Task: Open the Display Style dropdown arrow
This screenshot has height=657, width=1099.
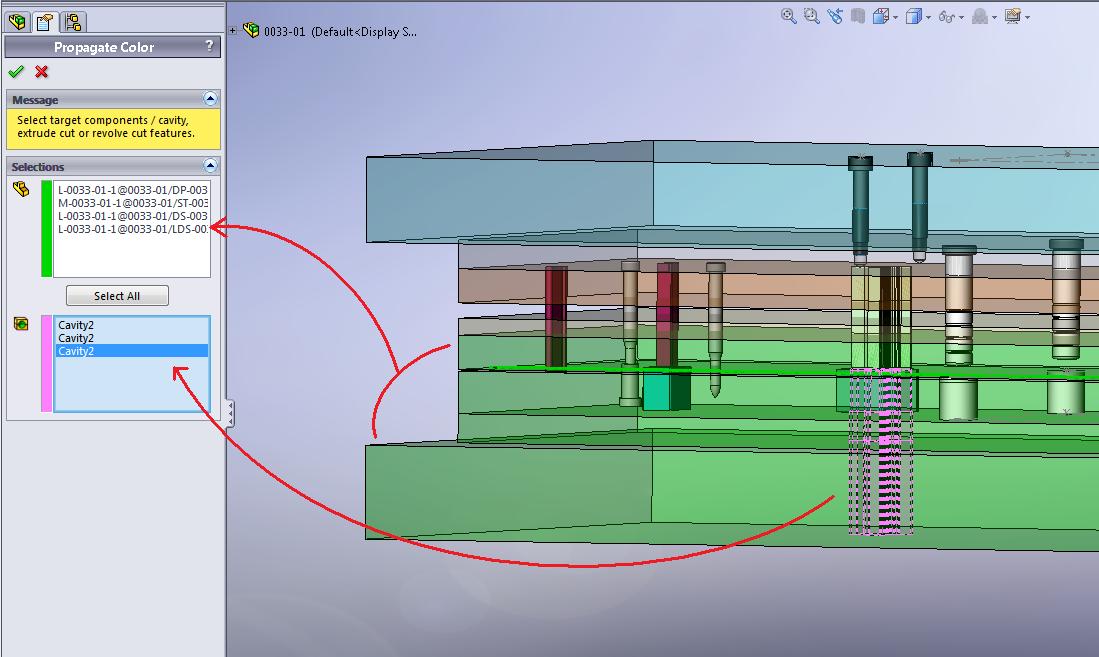Action: click(x=929, y=17)
